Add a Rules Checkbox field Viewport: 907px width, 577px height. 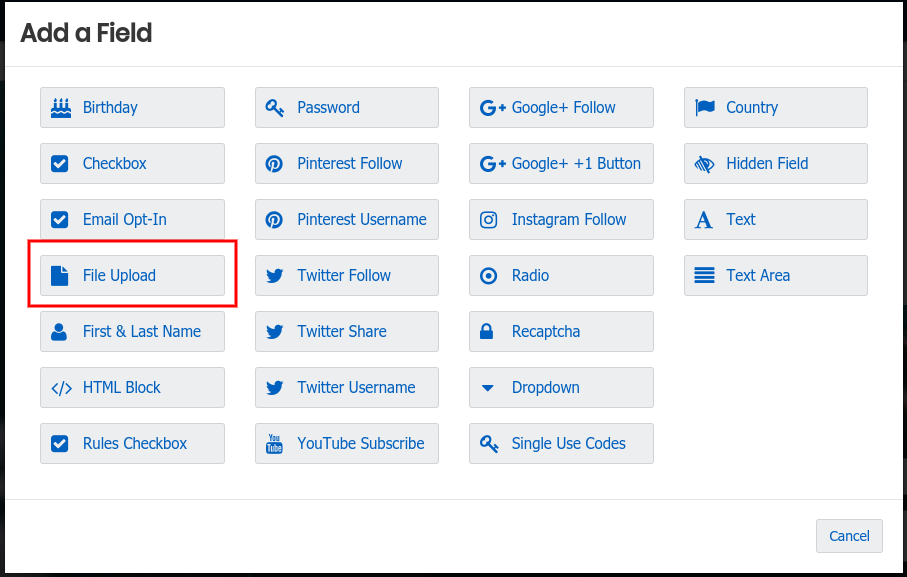(x=132, y=443)
